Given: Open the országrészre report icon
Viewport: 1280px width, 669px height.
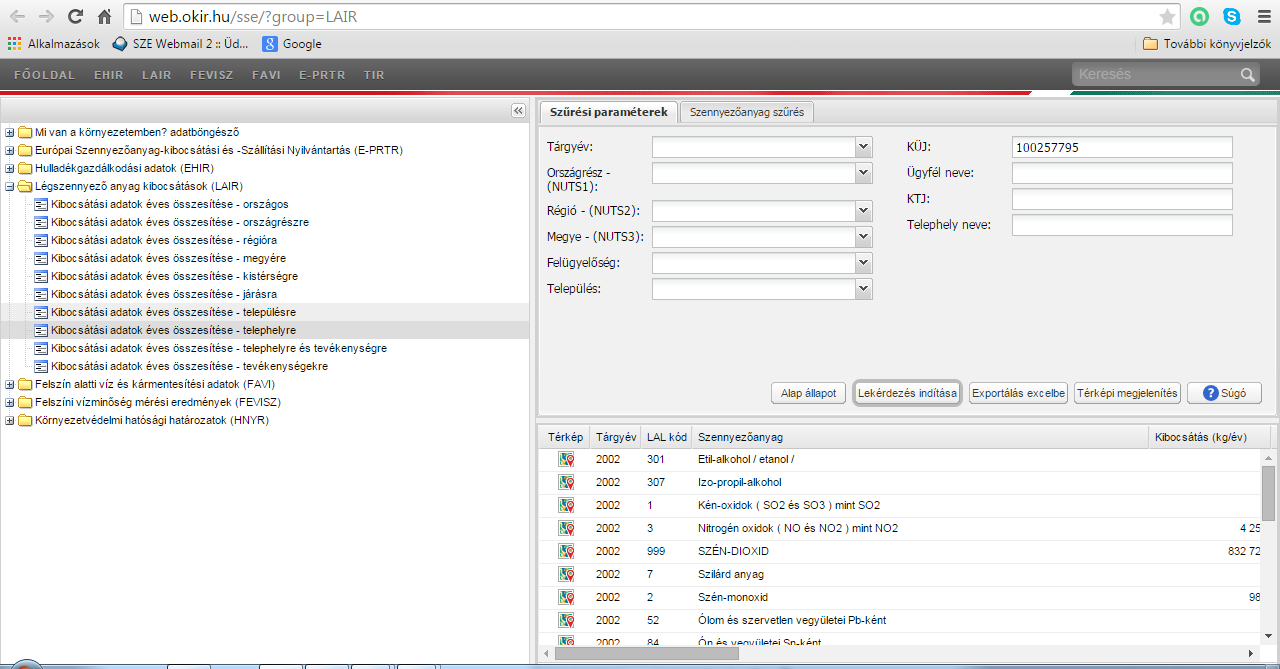Looking at the screenshot, I should coord(41,222).
